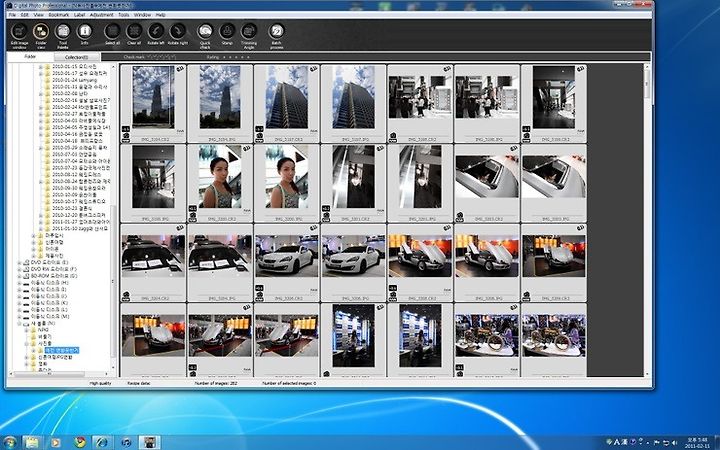Click the Clear all toolbar icon
Image resolution: width=720 pixels, height=450 pixels.
coord(134,34)
